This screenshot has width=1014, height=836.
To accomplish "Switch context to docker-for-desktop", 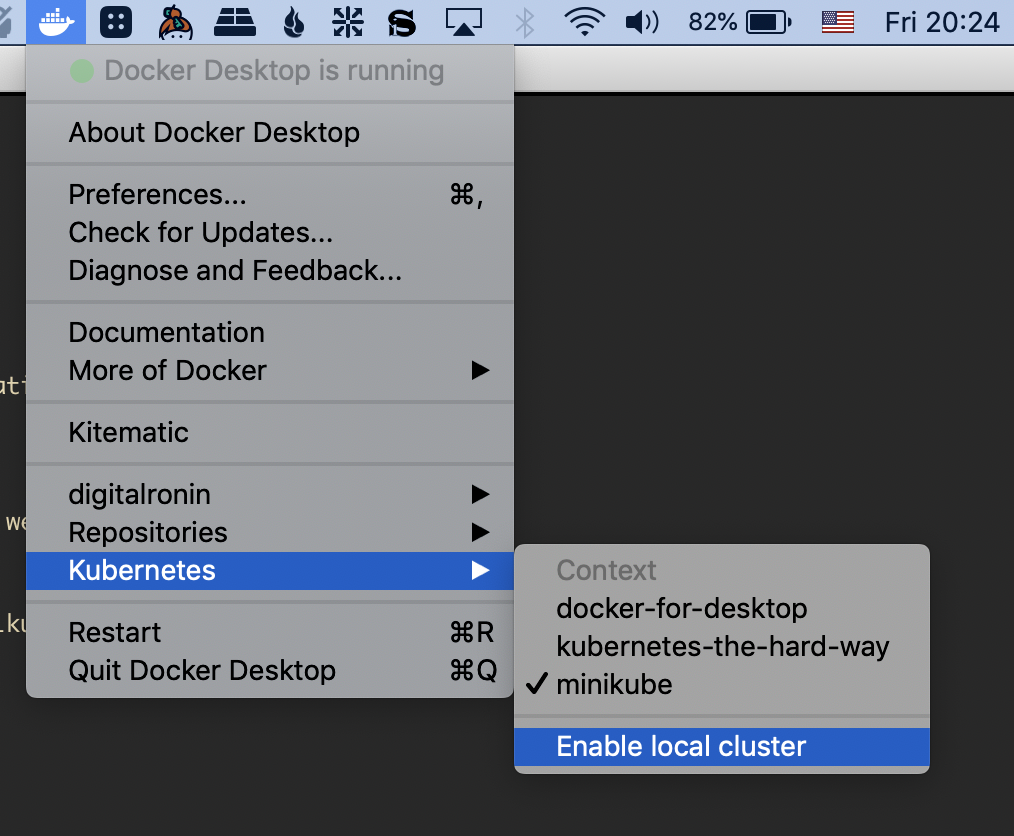I will (x=681, y=608).
